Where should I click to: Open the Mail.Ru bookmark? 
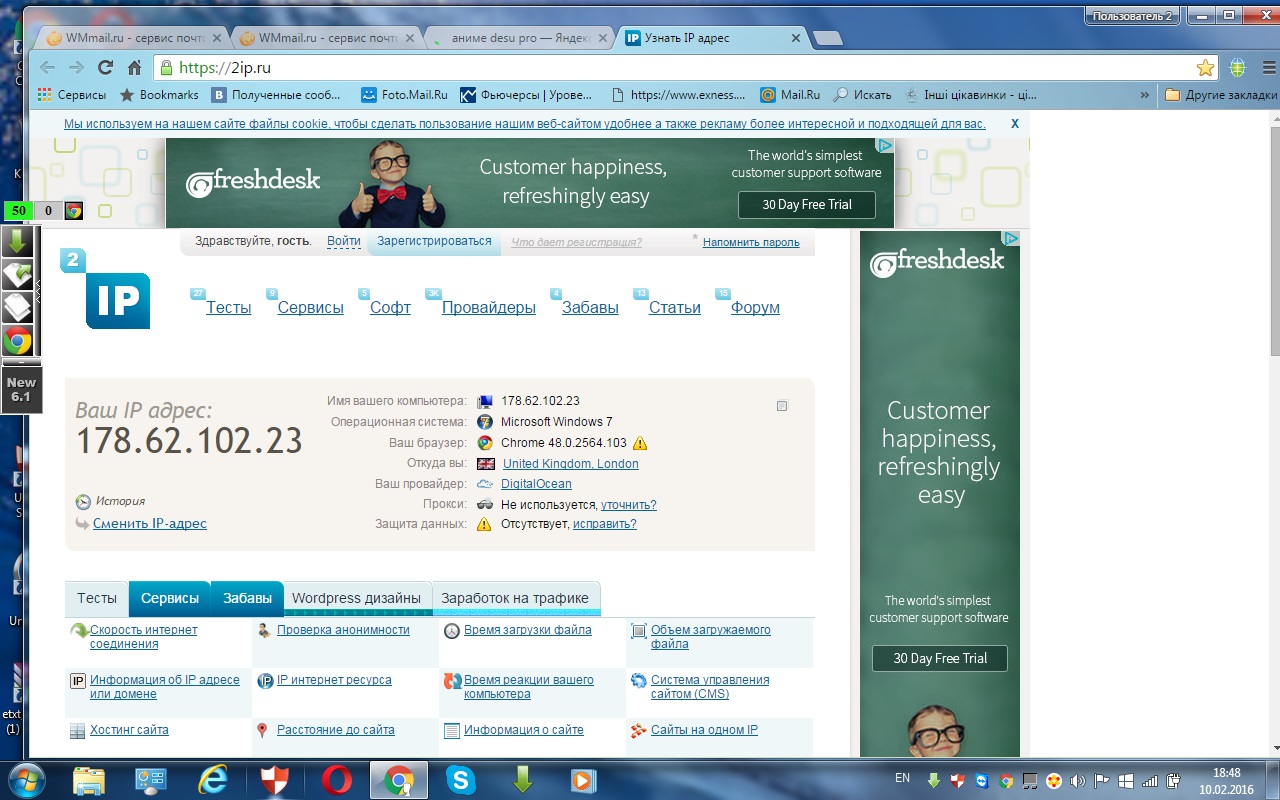790,95
